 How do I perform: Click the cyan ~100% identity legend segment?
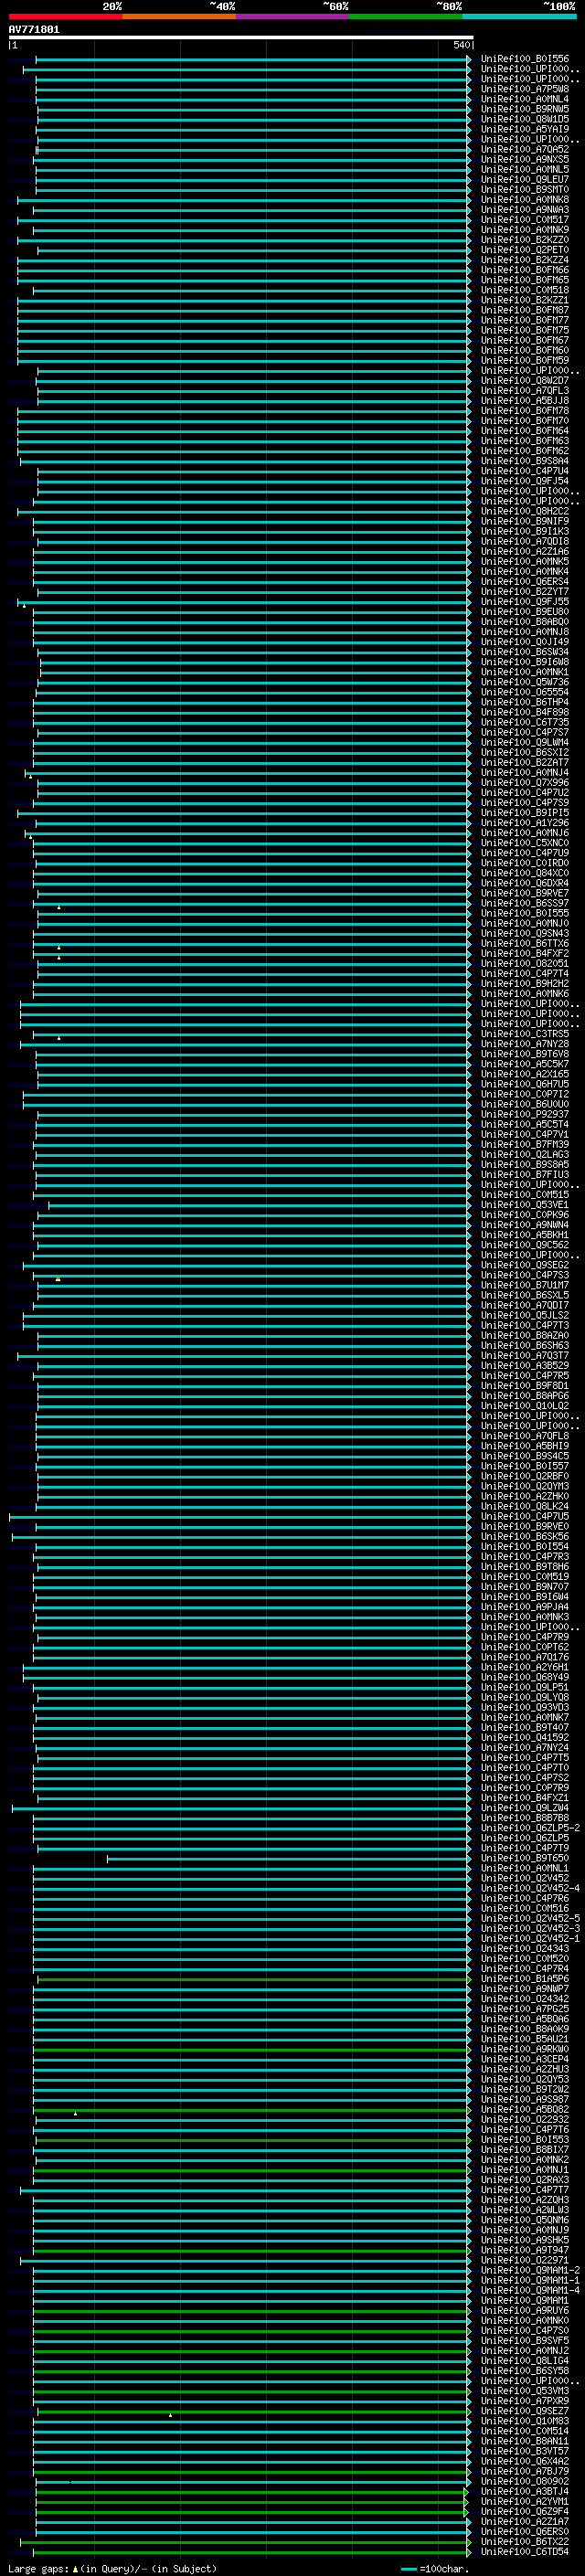[519, 17]
